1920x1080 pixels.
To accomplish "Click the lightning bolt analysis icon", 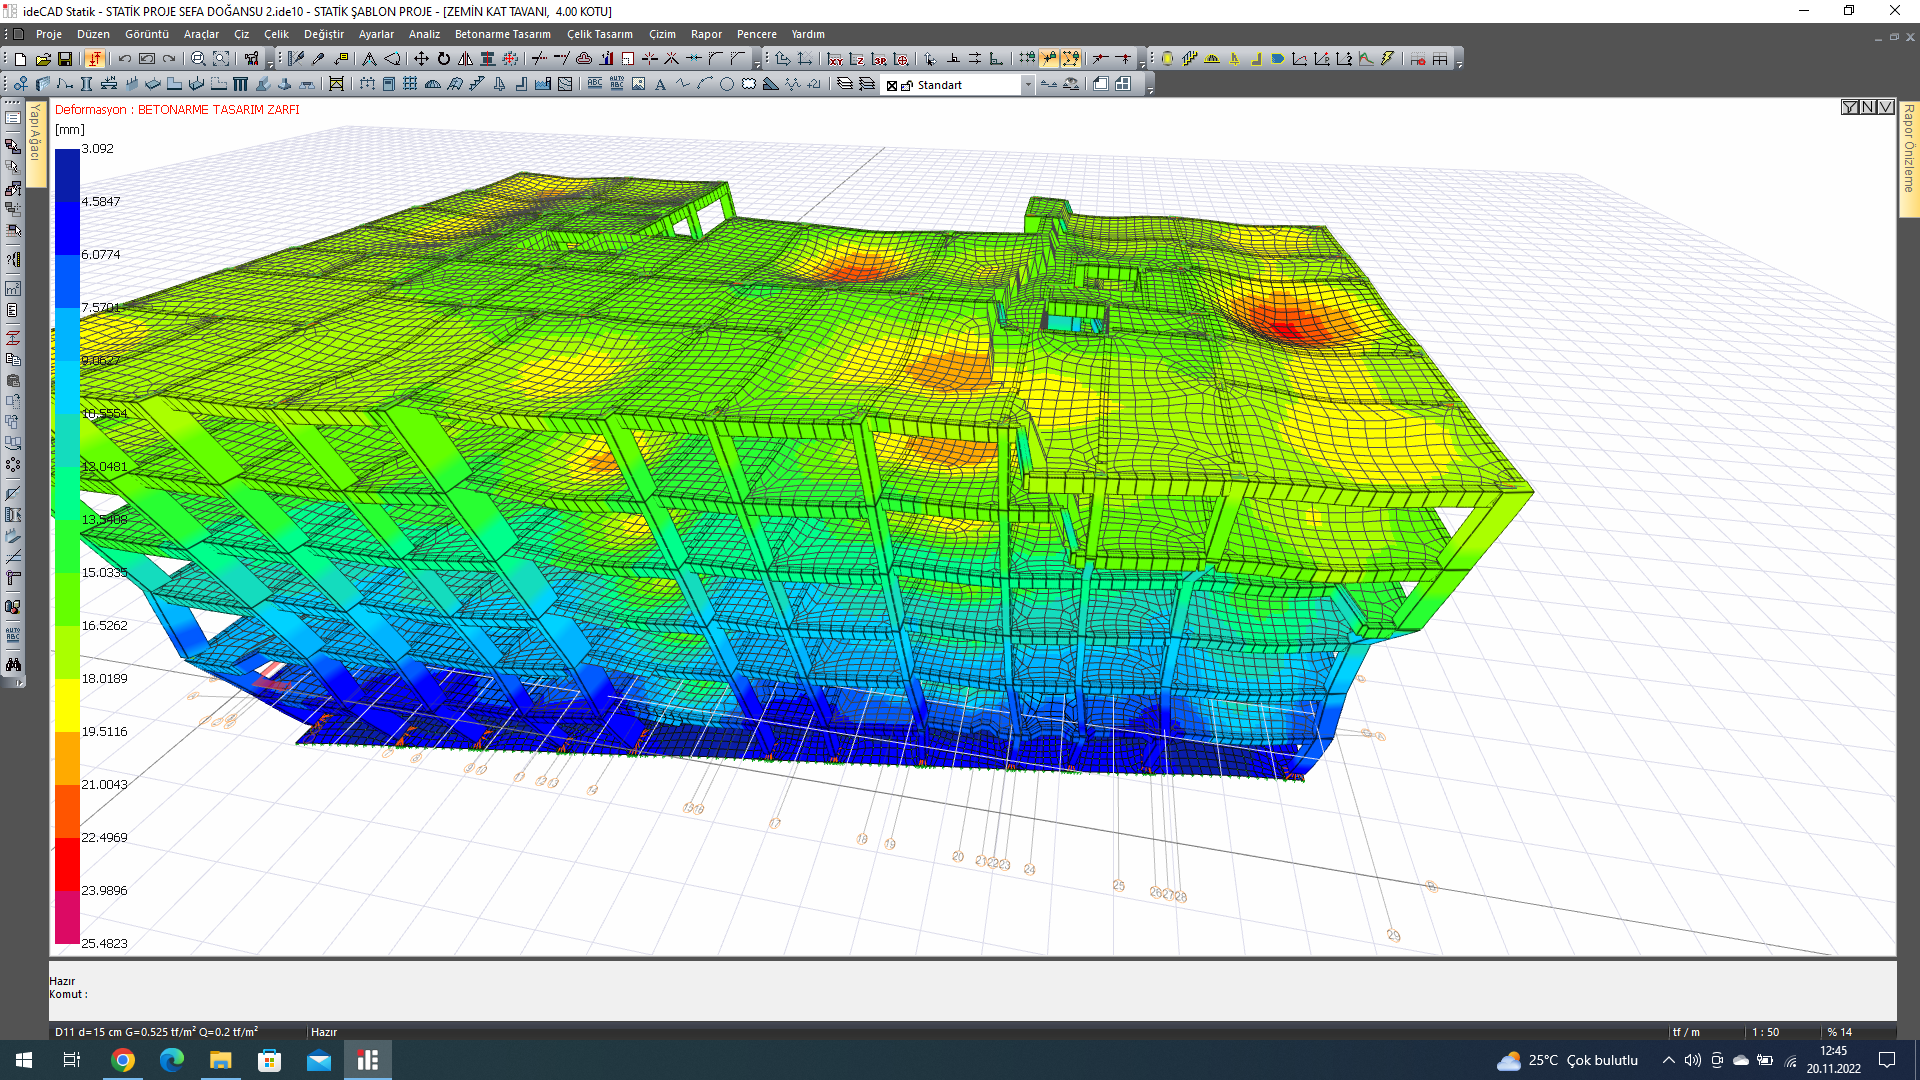I will click(1388, 59).
